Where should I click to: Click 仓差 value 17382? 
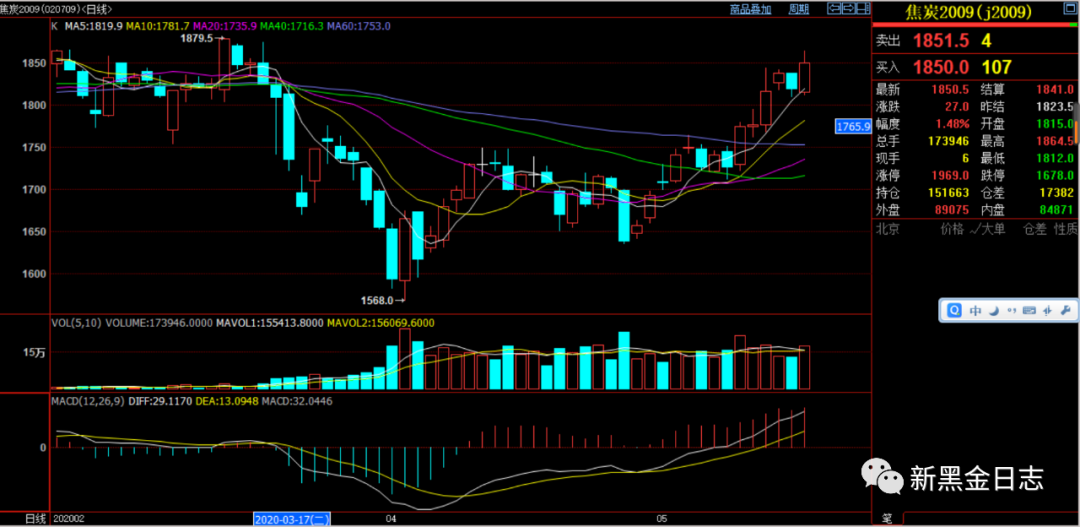pyautogui.click(x=1059, y=192)
